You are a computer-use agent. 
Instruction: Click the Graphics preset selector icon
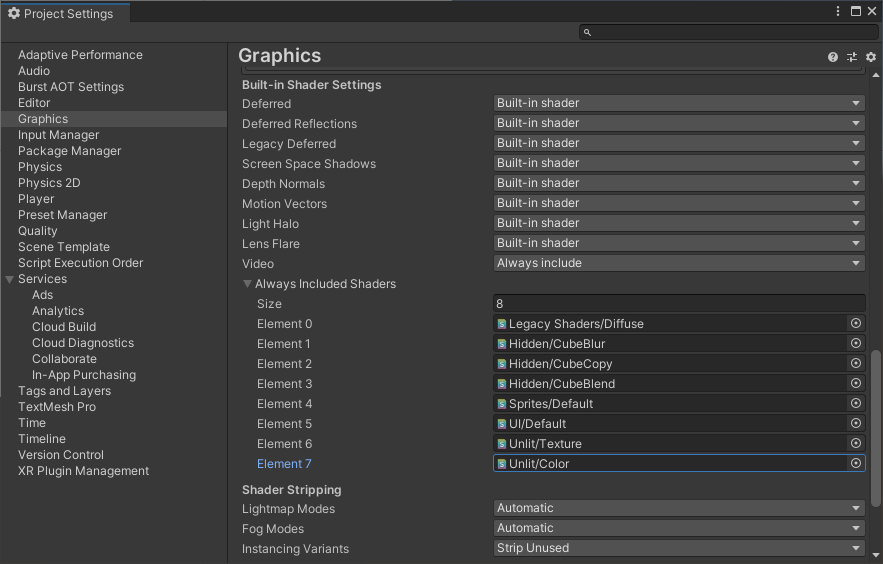click(x=852, y=57)
